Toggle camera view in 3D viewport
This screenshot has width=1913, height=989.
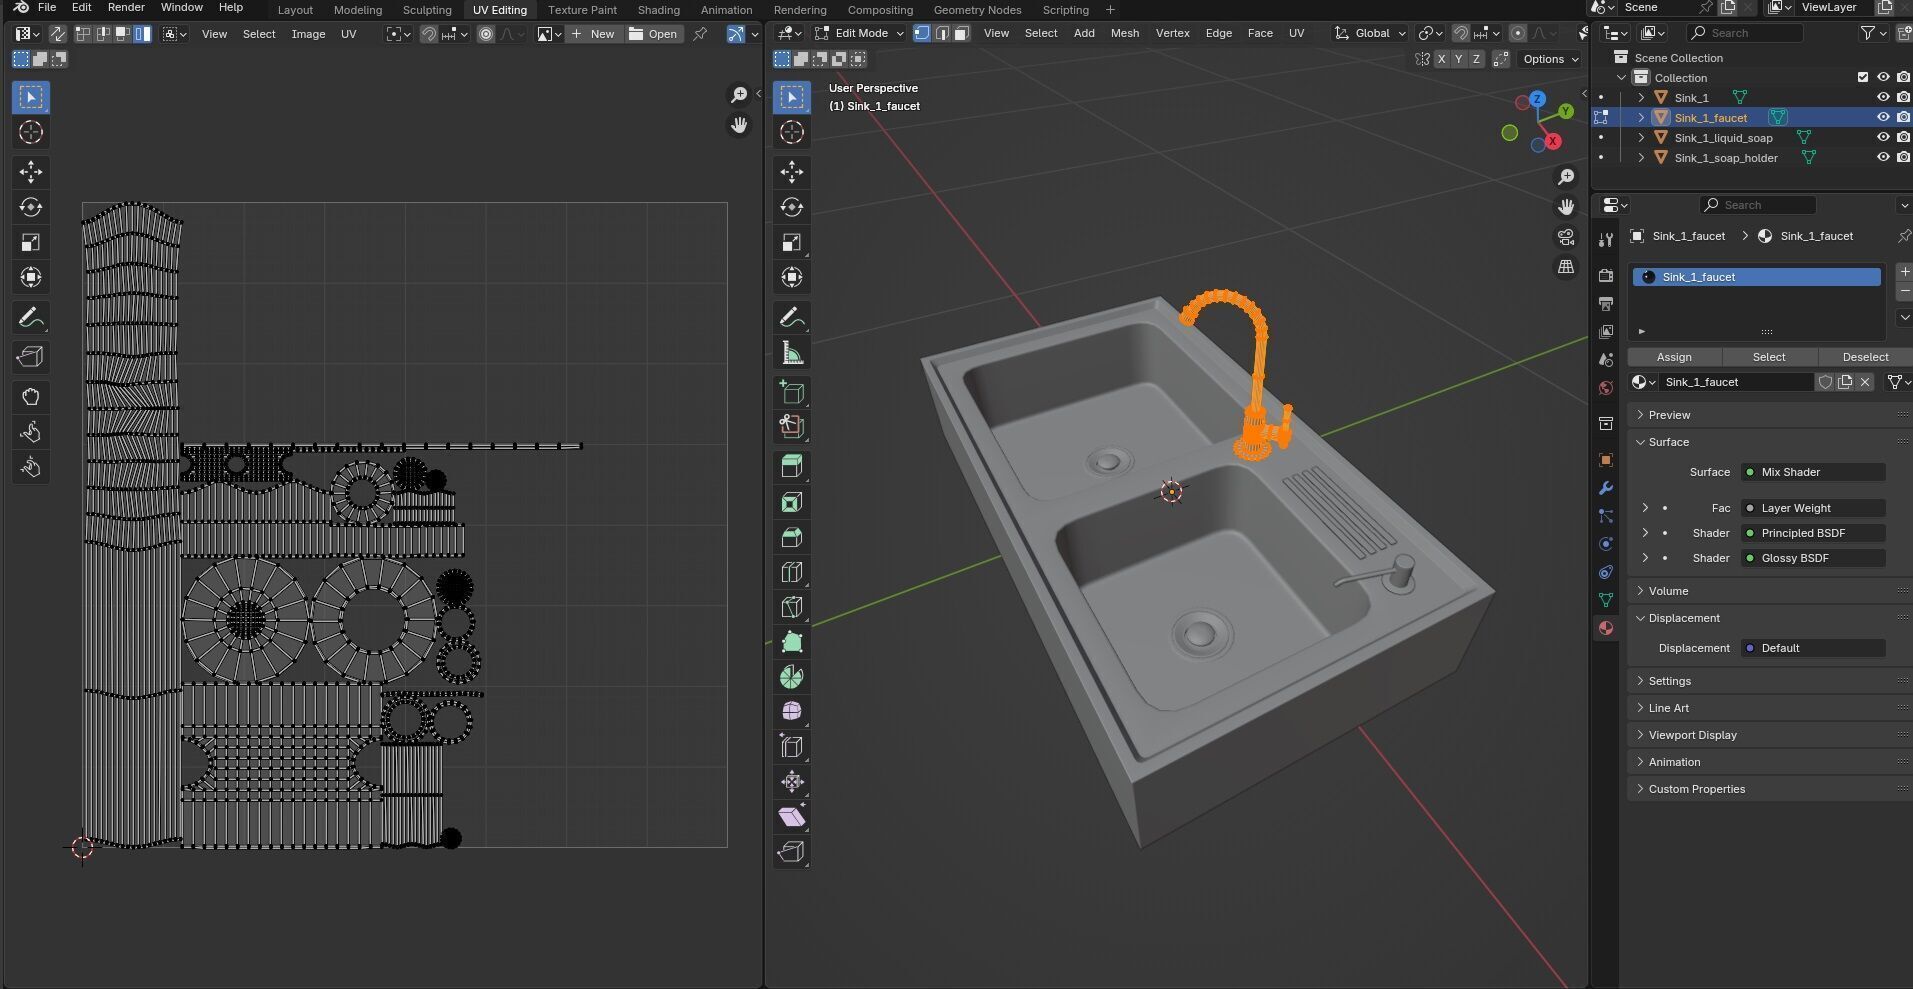1566,237
